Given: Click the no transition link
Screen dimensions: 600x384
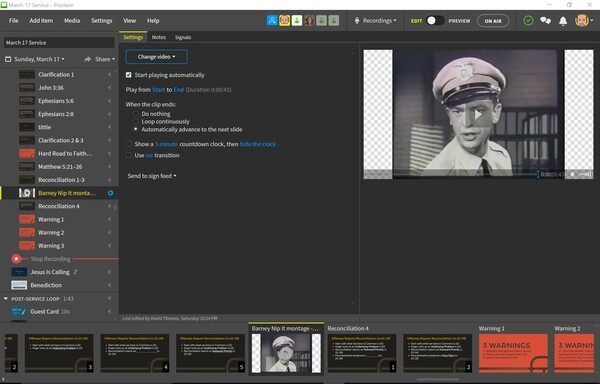Looking at the screenshot, I should tap(149, 155).
